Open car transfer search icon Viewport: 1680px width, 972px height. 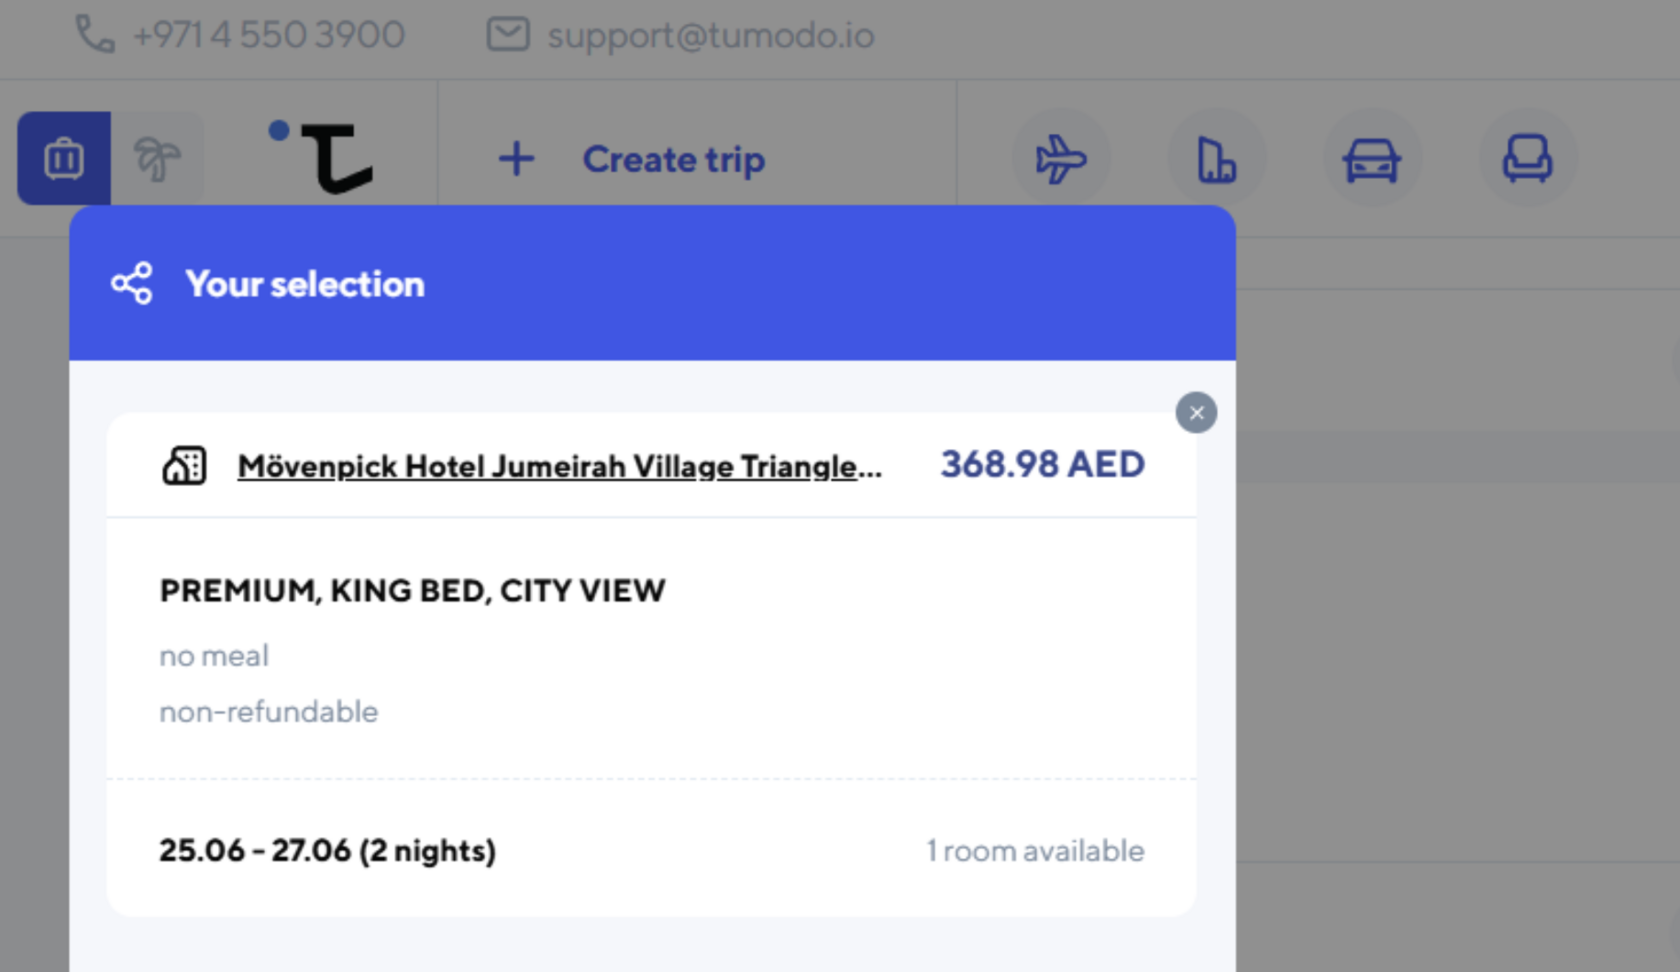[1371, 159]
